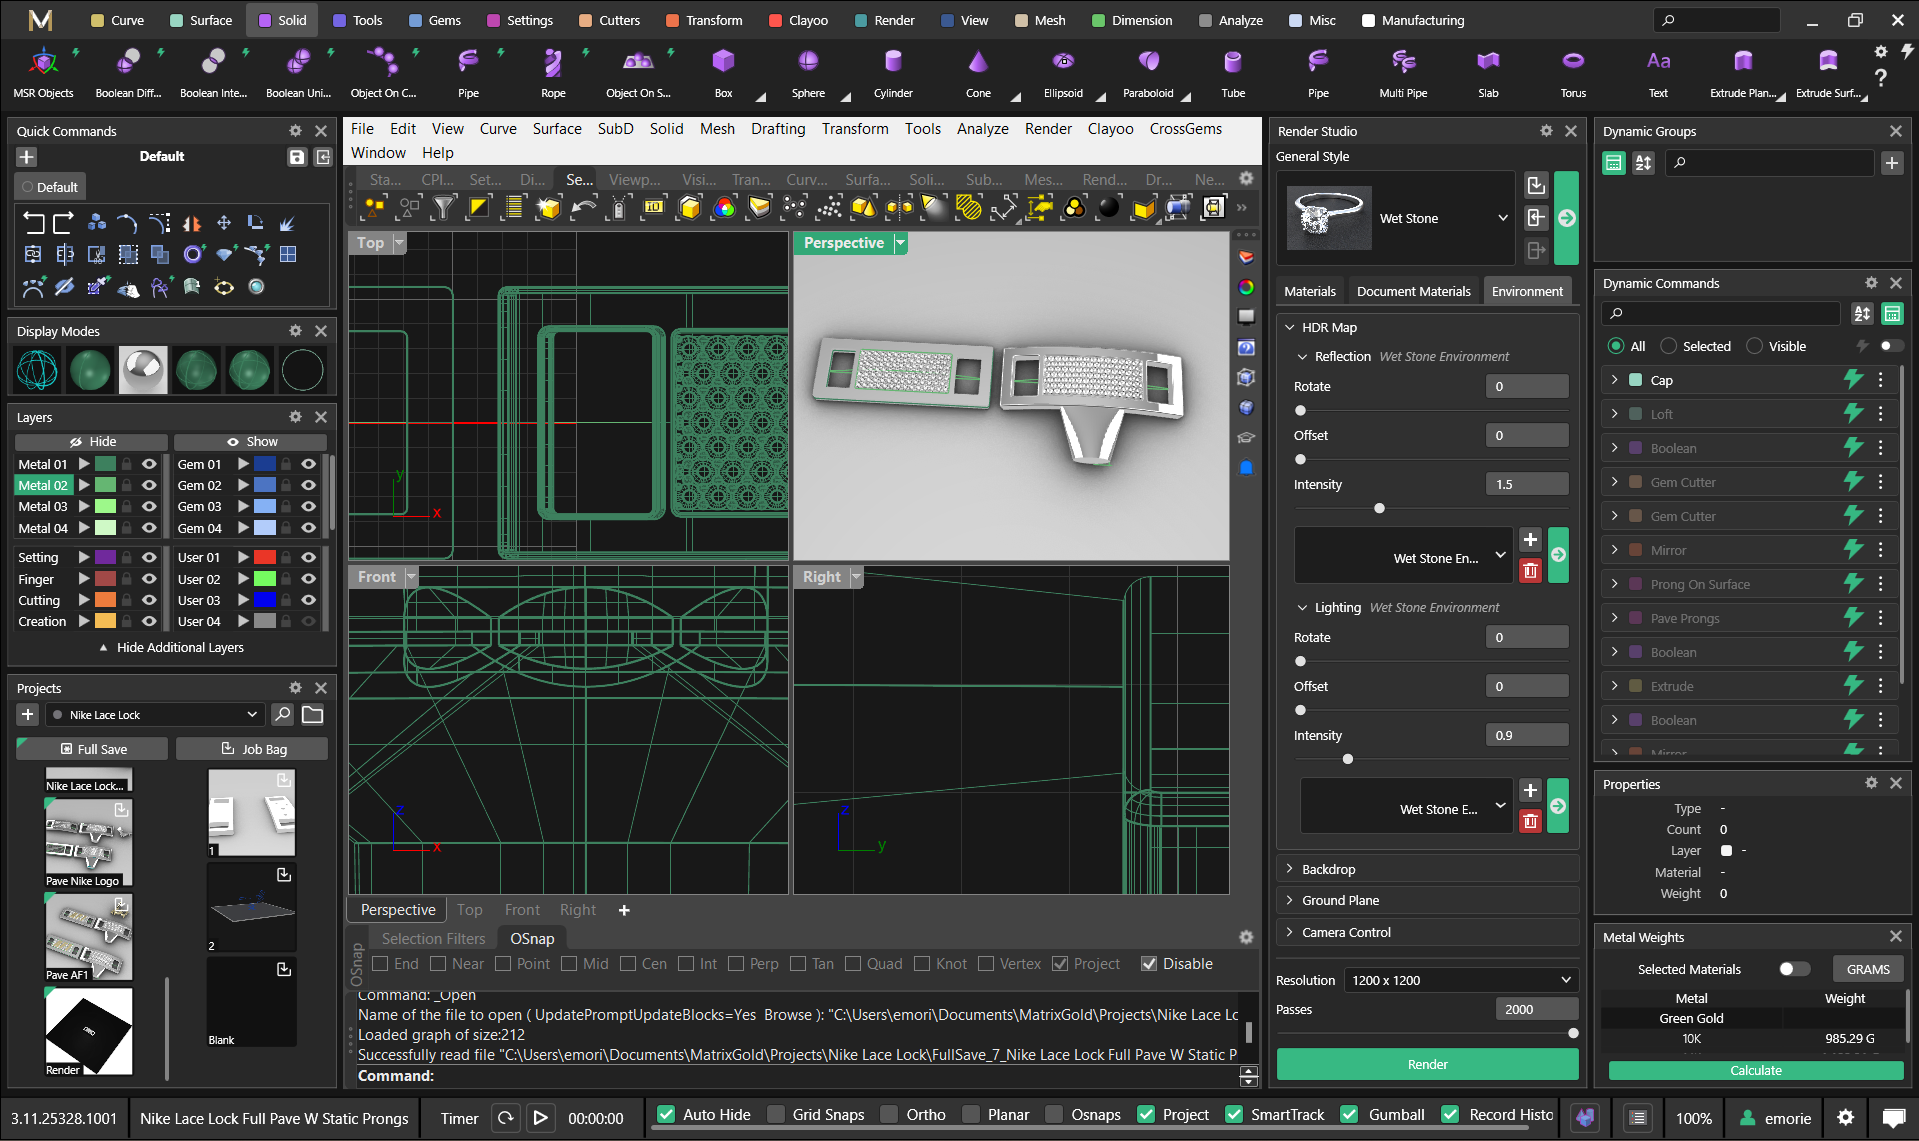1919x1141 pixels.
Task: Switch to the Document Materials tab
Action: (1413, 291)
